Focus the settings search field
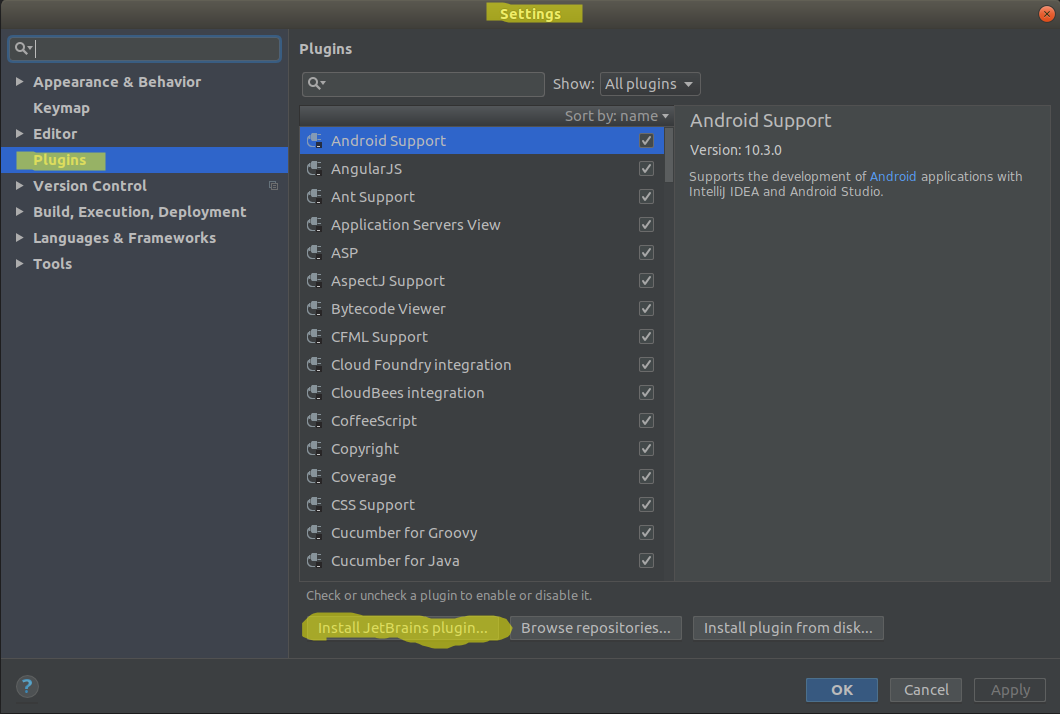Image resolution: width=1060 pixels, height=714 pixels. point(145,49)
